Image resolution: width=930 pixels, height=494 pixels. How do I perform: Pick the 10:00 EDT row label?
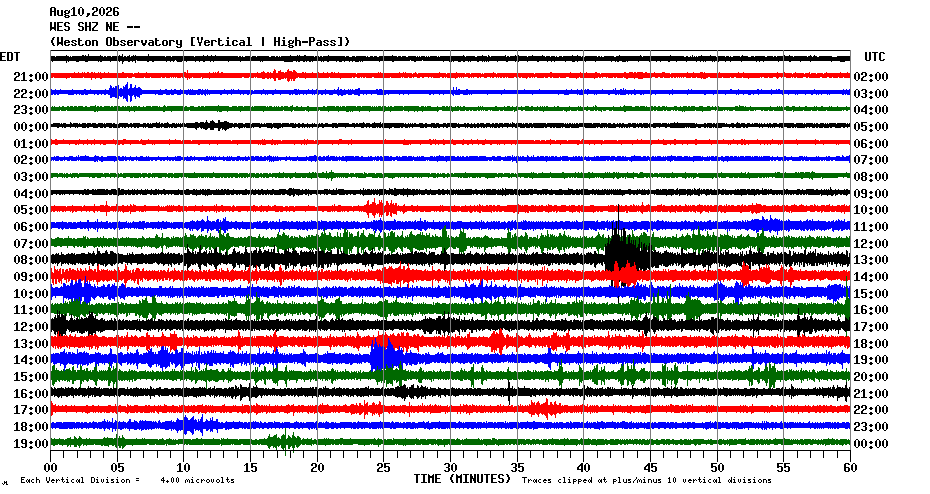[x=31, y=294]
